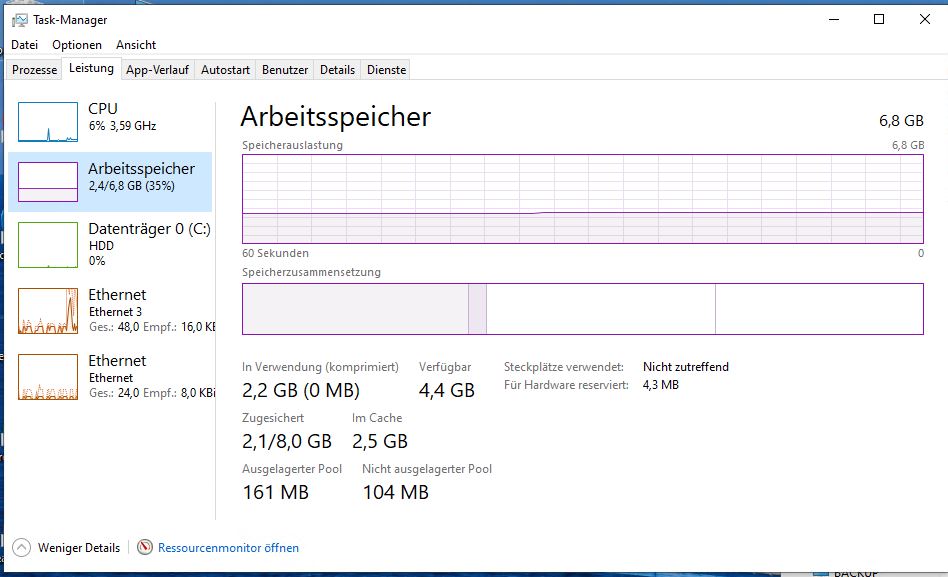The width and height of the screenshot is (948, 577).
Task: Switch to the App-Verlauf tab
Action: pyautogui.click(x=157, y=70)
